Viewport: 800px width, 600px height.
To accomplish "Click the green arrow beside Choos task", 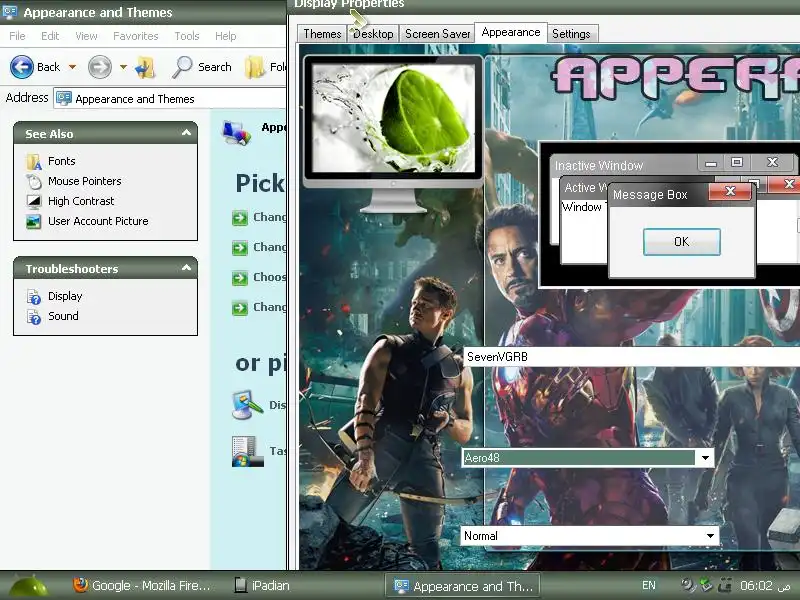I will [240, 278].
